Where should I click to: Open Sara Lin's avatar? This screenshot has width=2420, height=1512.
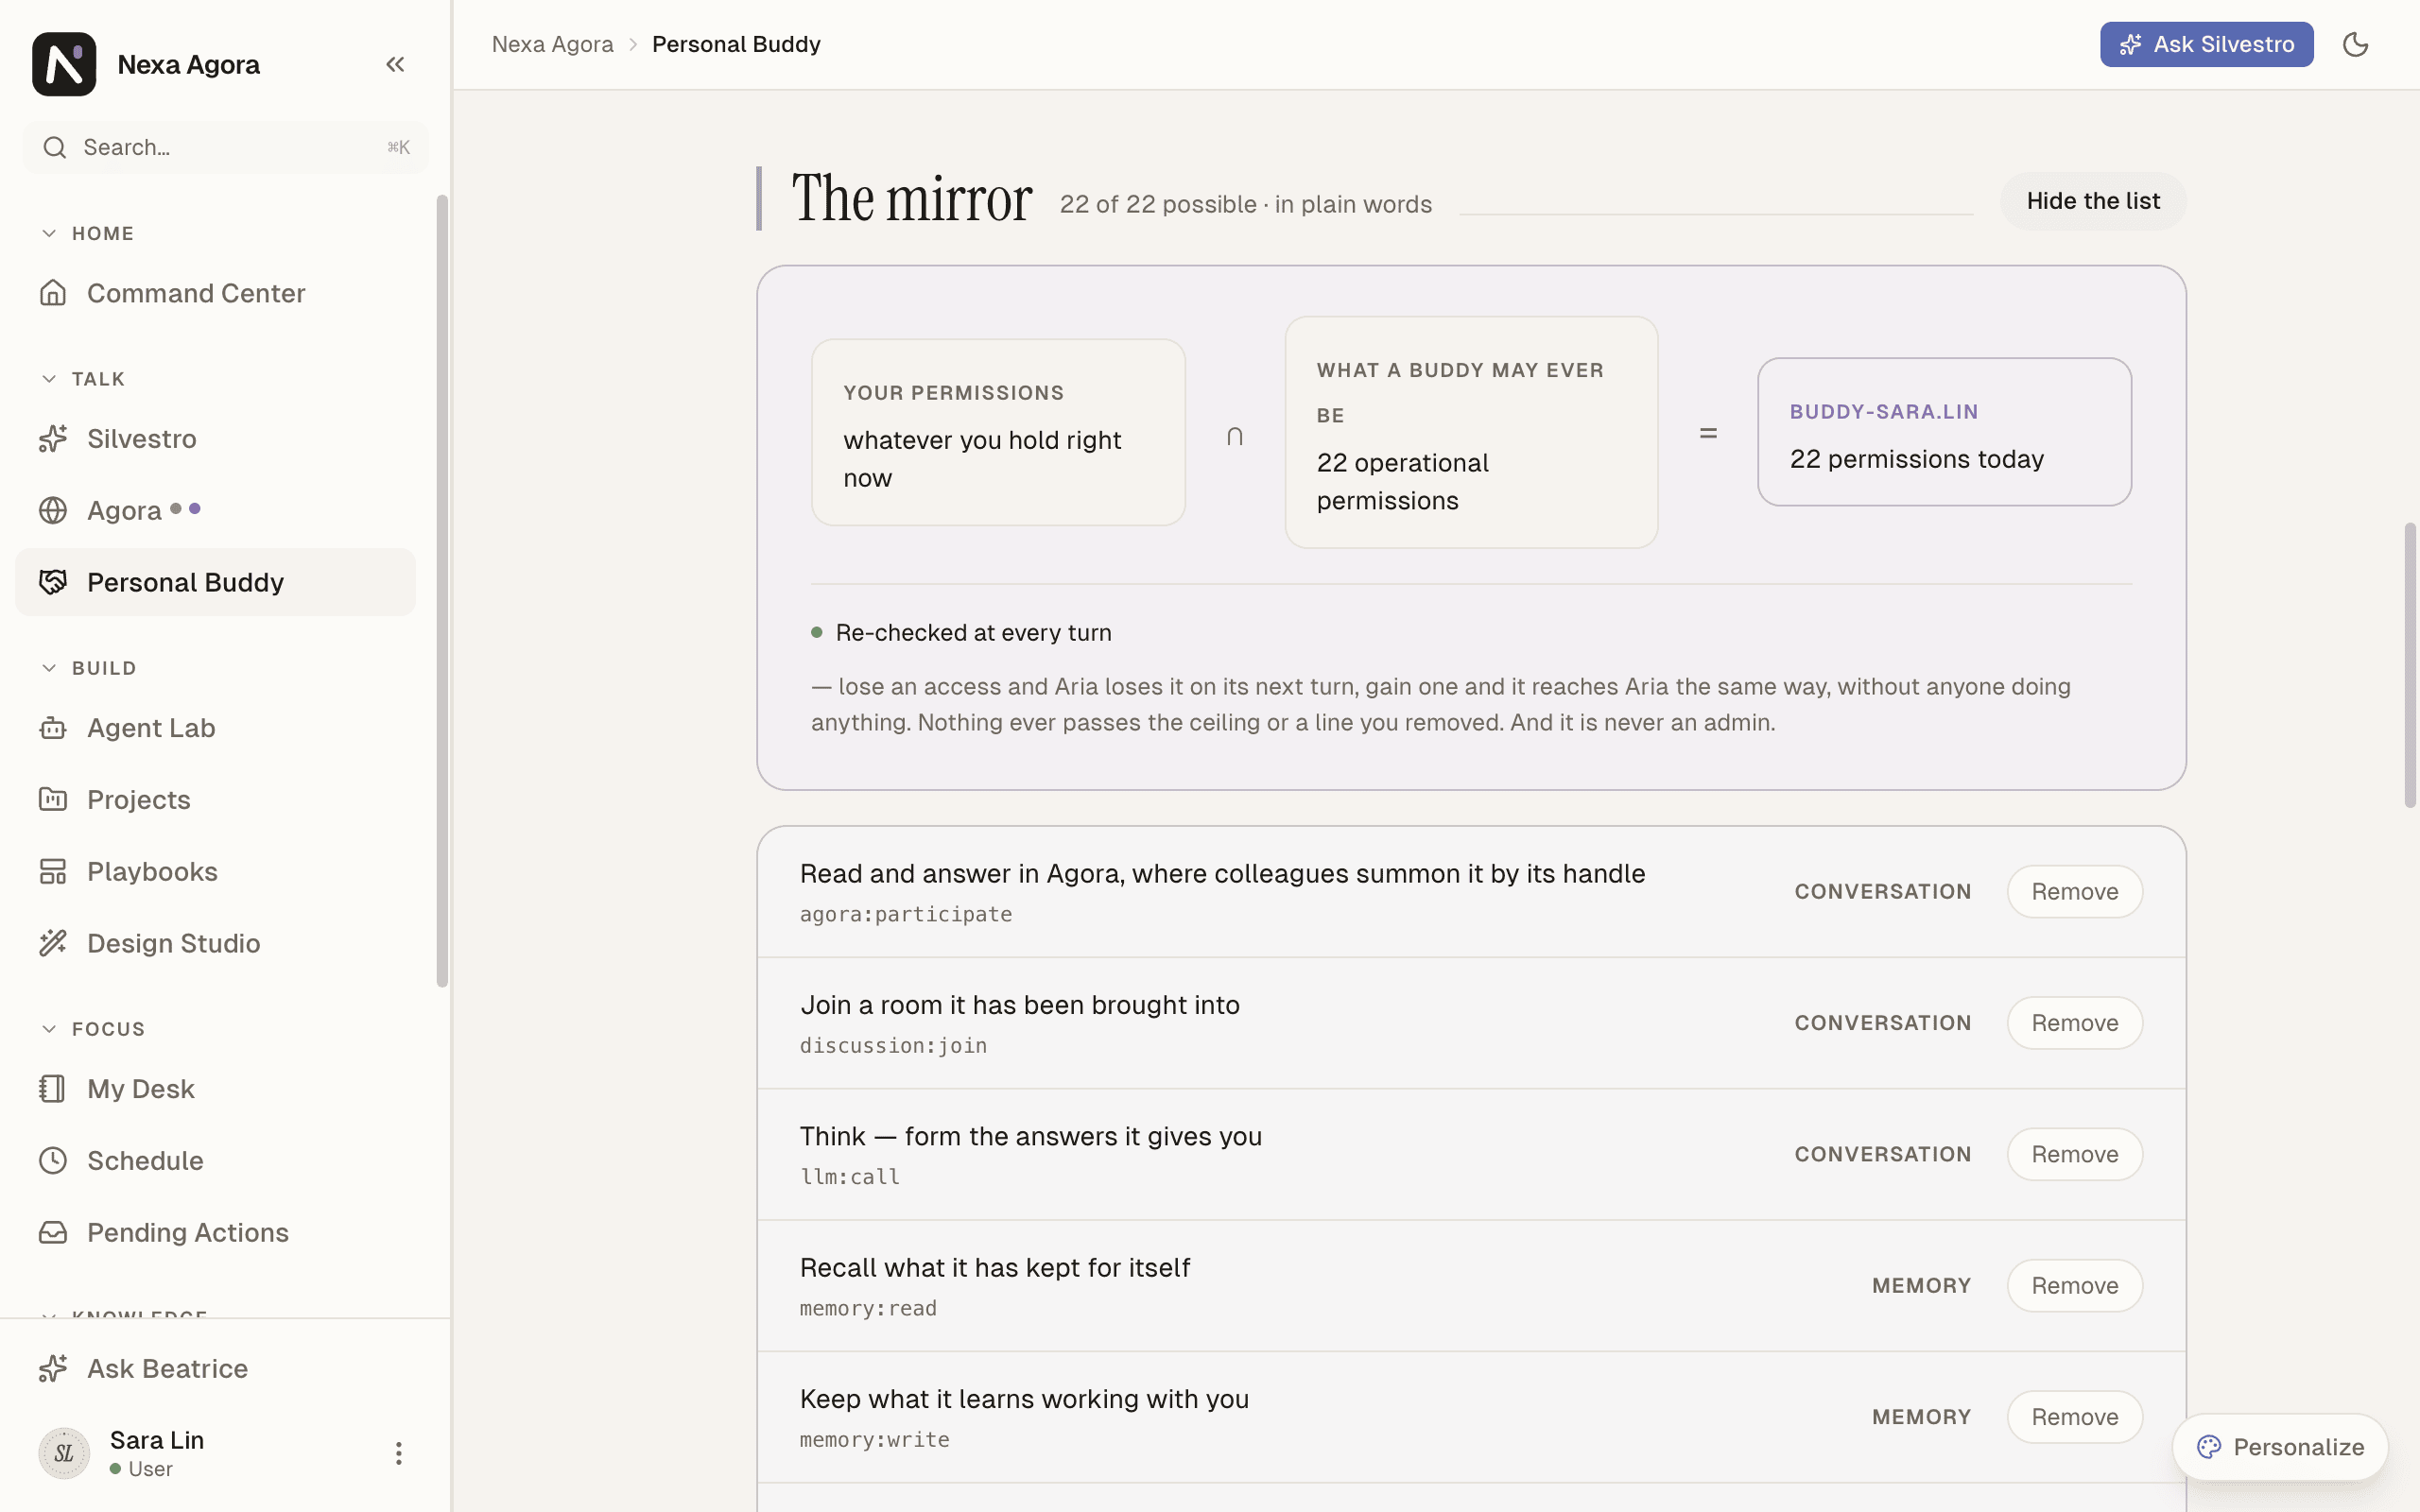pyautogui.click(x=64, y=1453)
